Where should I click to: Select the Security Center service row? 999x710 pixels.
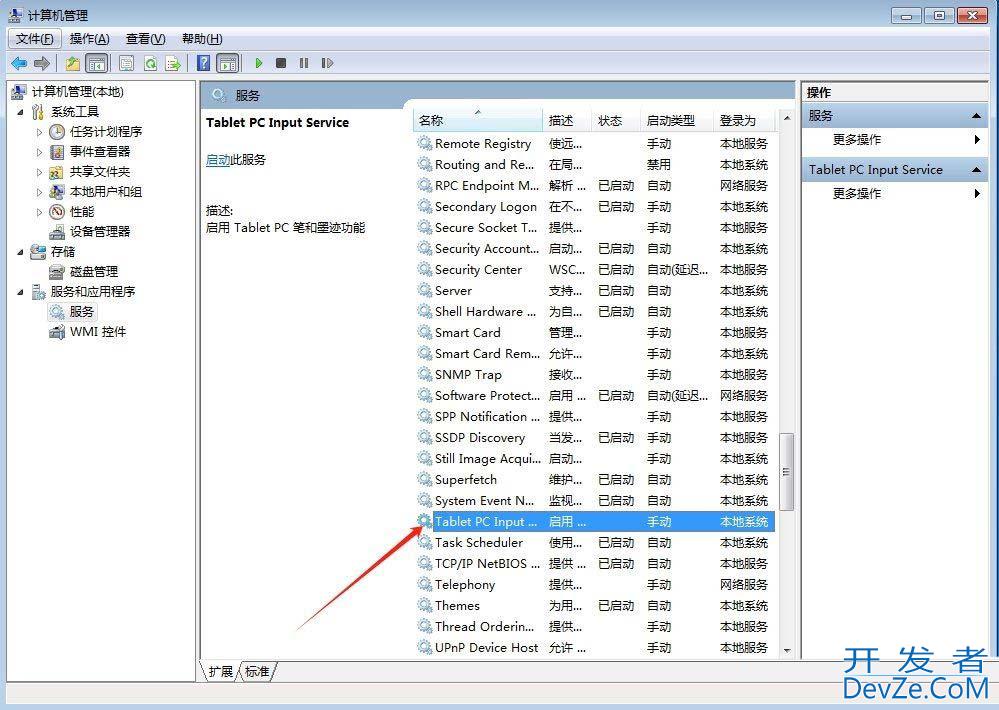point(595,270)
